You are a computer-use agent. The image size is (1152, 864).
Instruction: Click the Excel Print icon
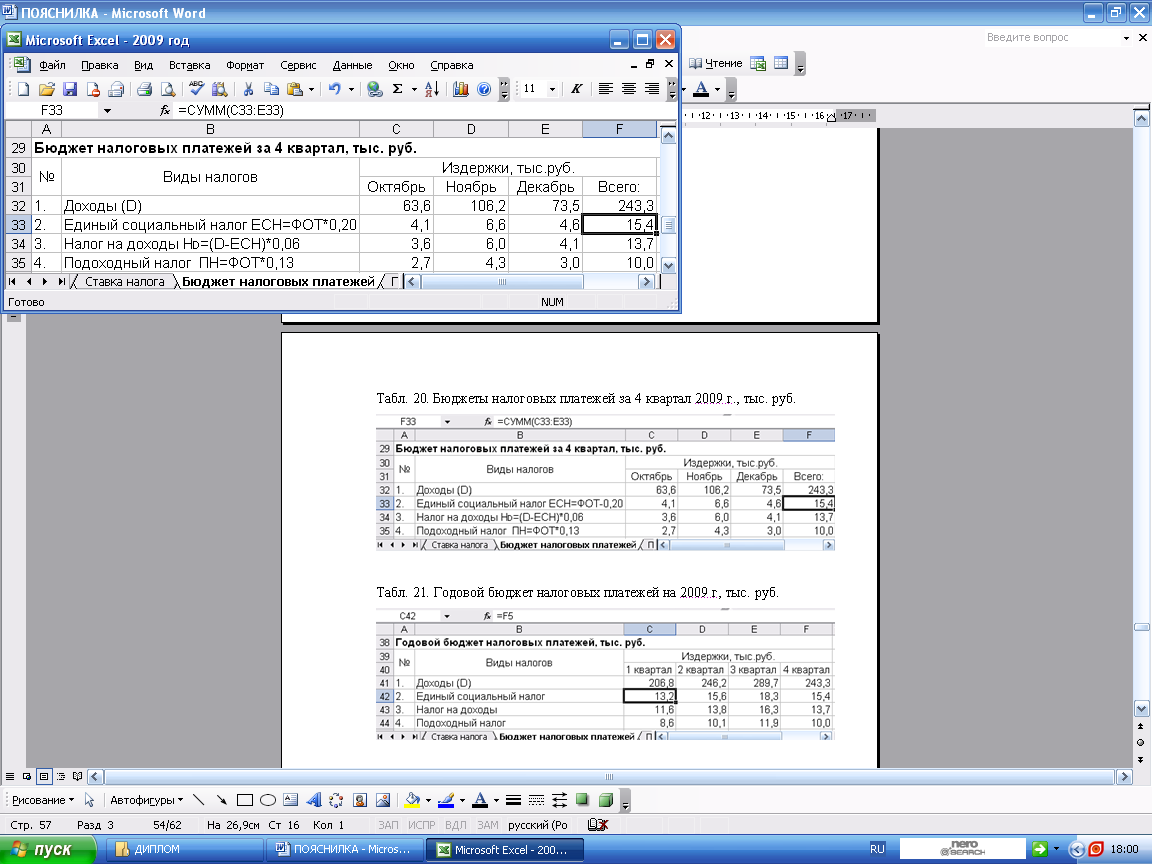(144, 89)
